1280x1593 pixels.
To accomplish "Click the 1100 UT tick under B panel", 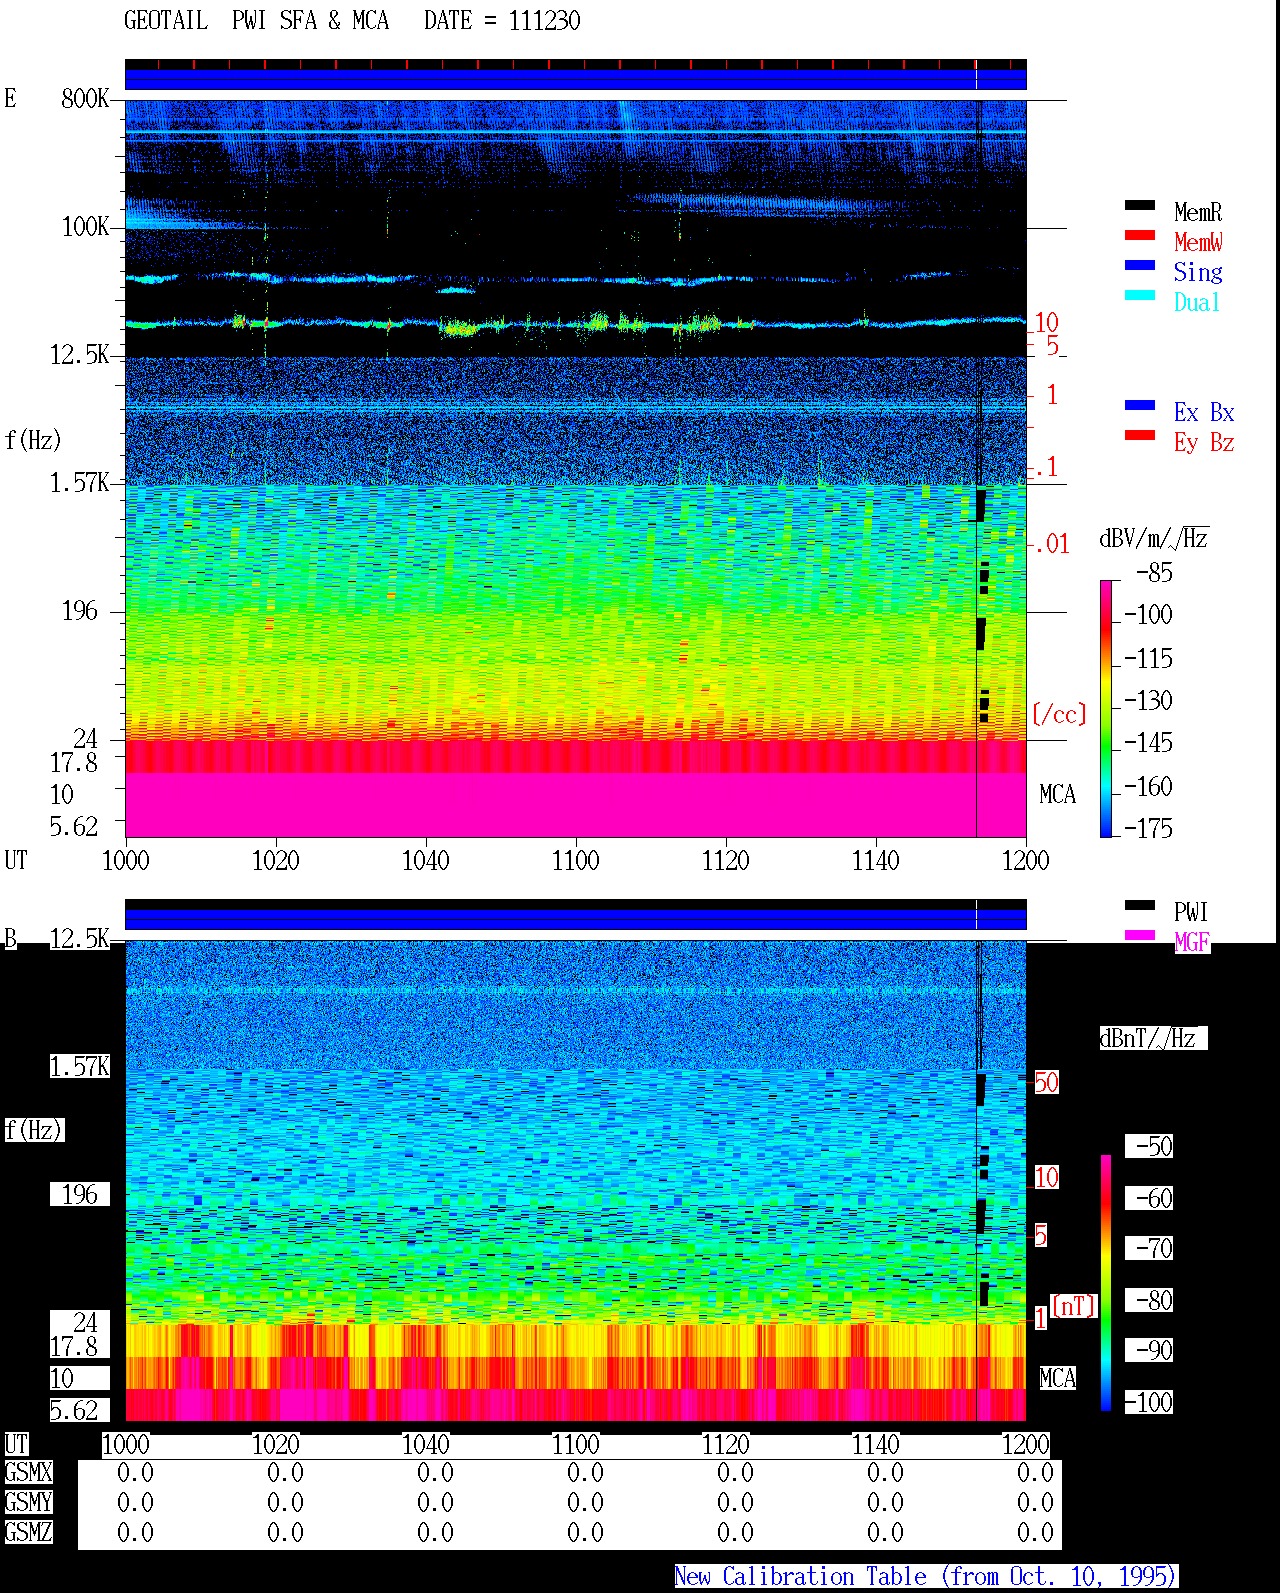I will tap(575, 1444).
